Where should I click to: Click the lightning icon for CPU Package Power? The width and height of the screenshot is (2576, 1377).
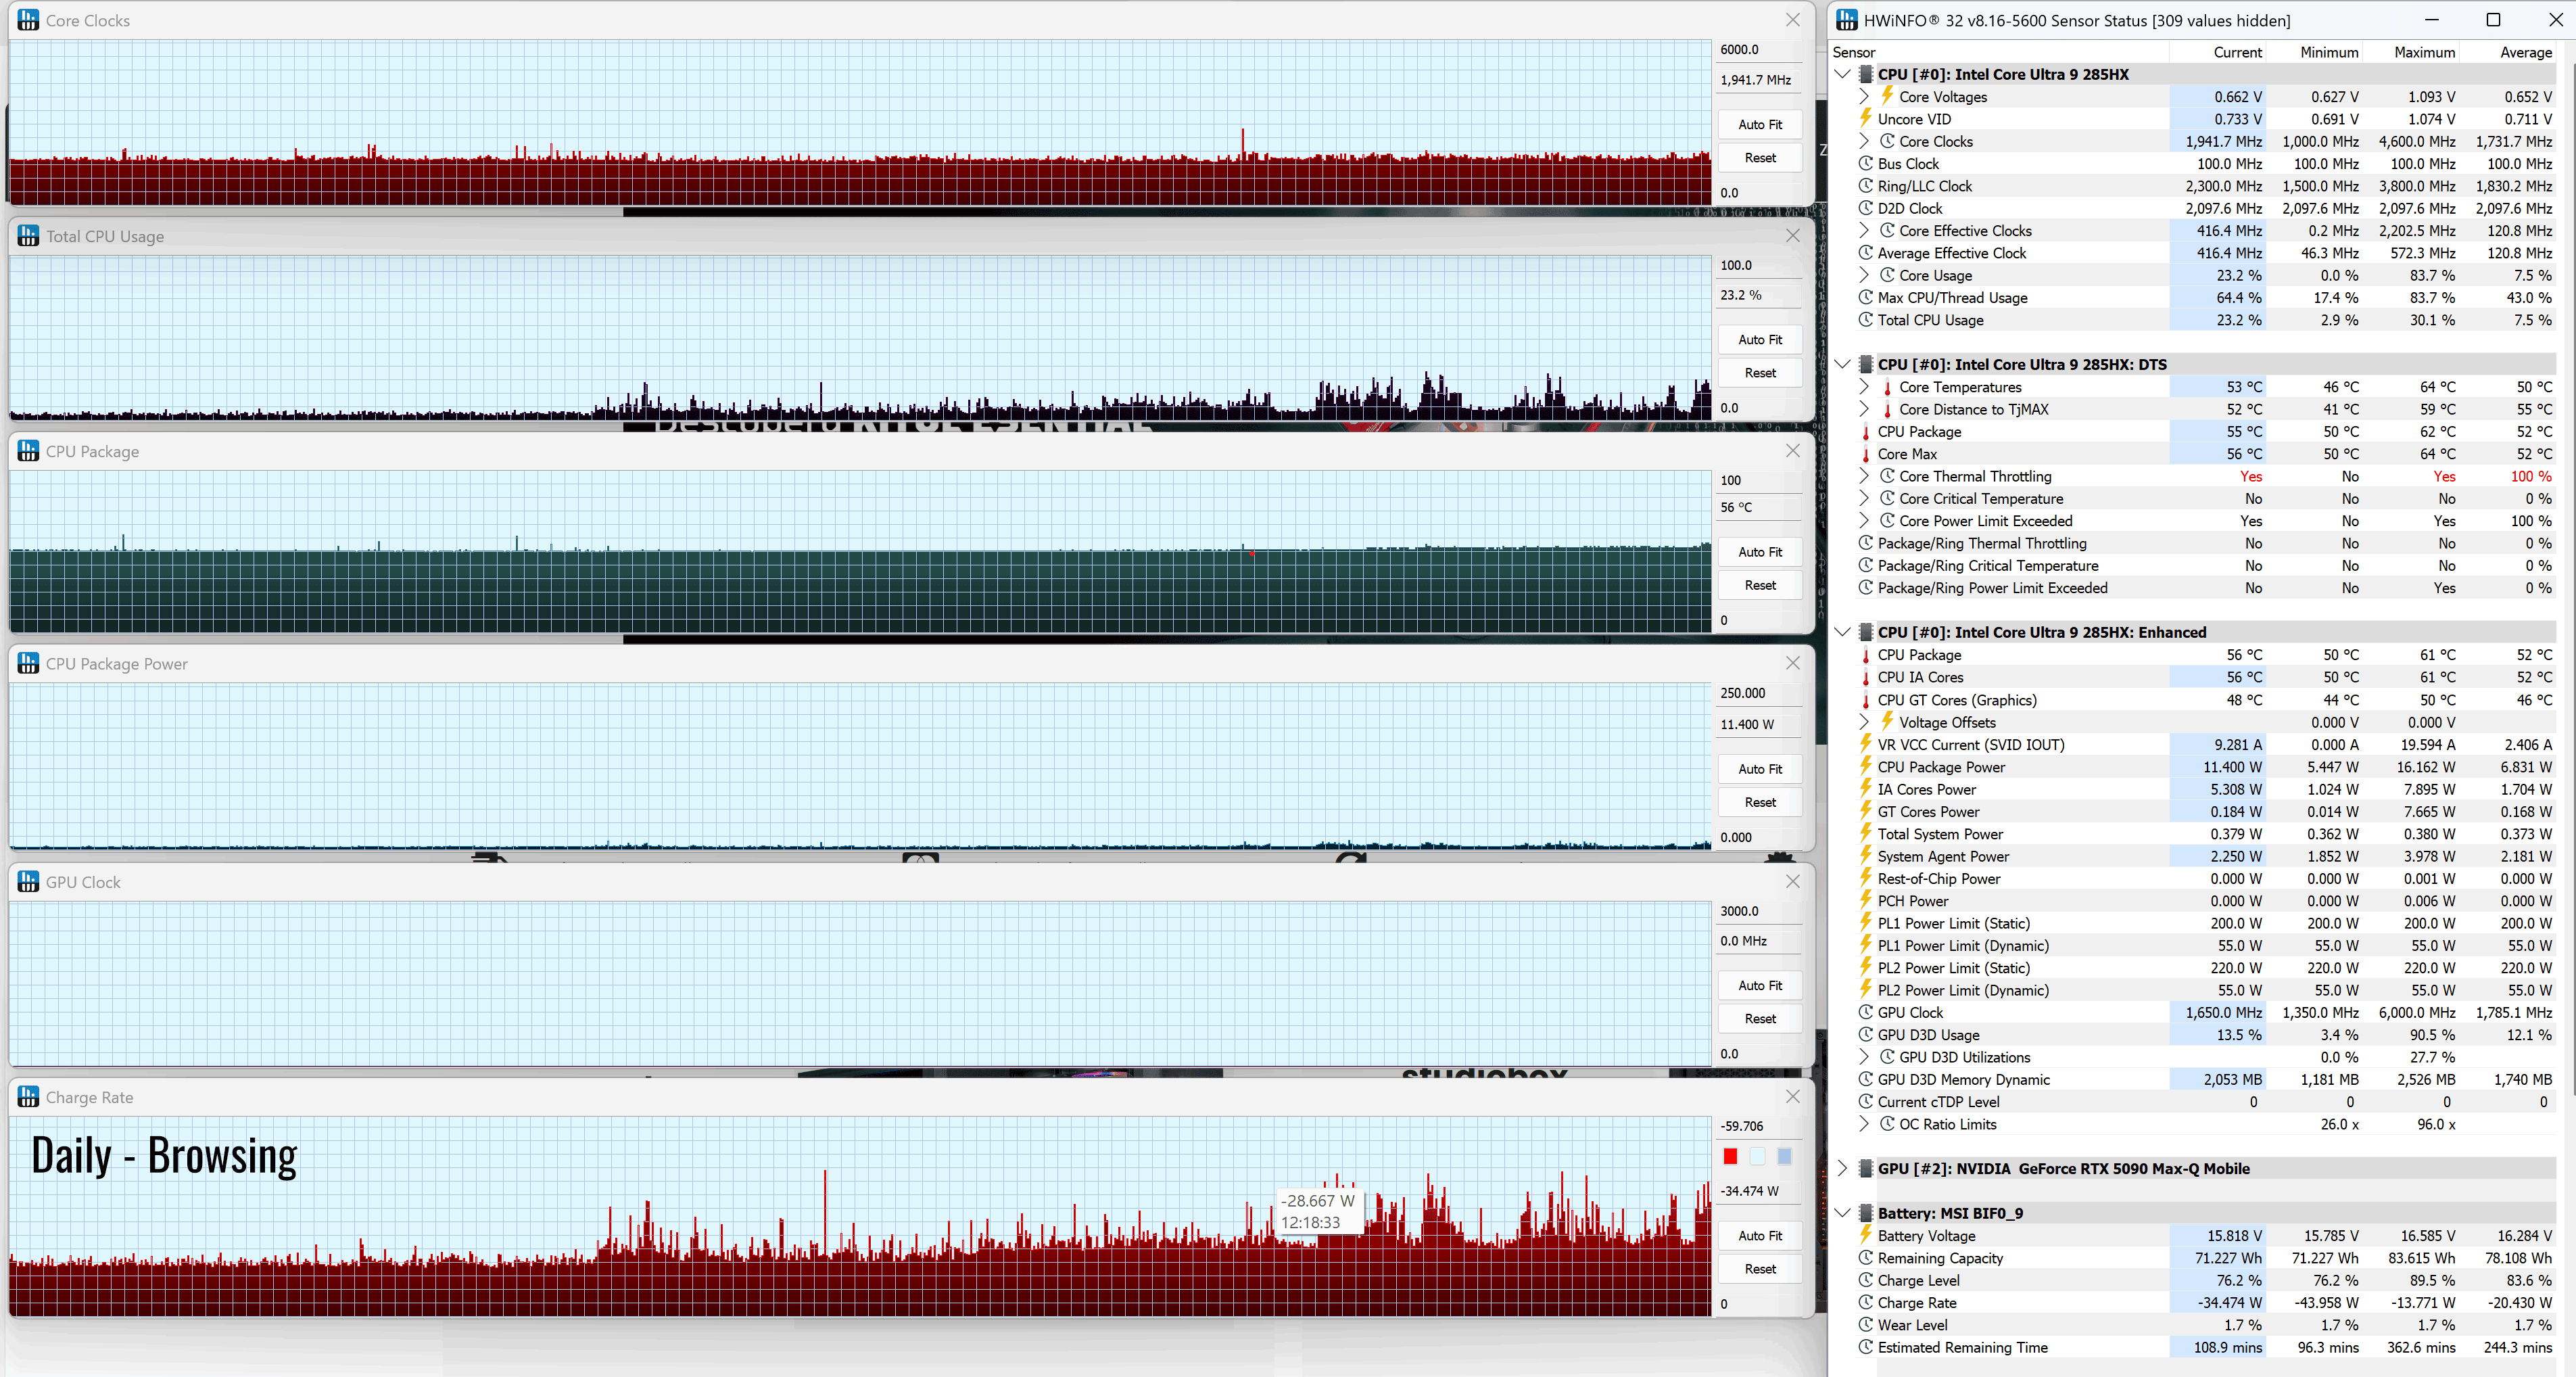tap(1865, 766)
